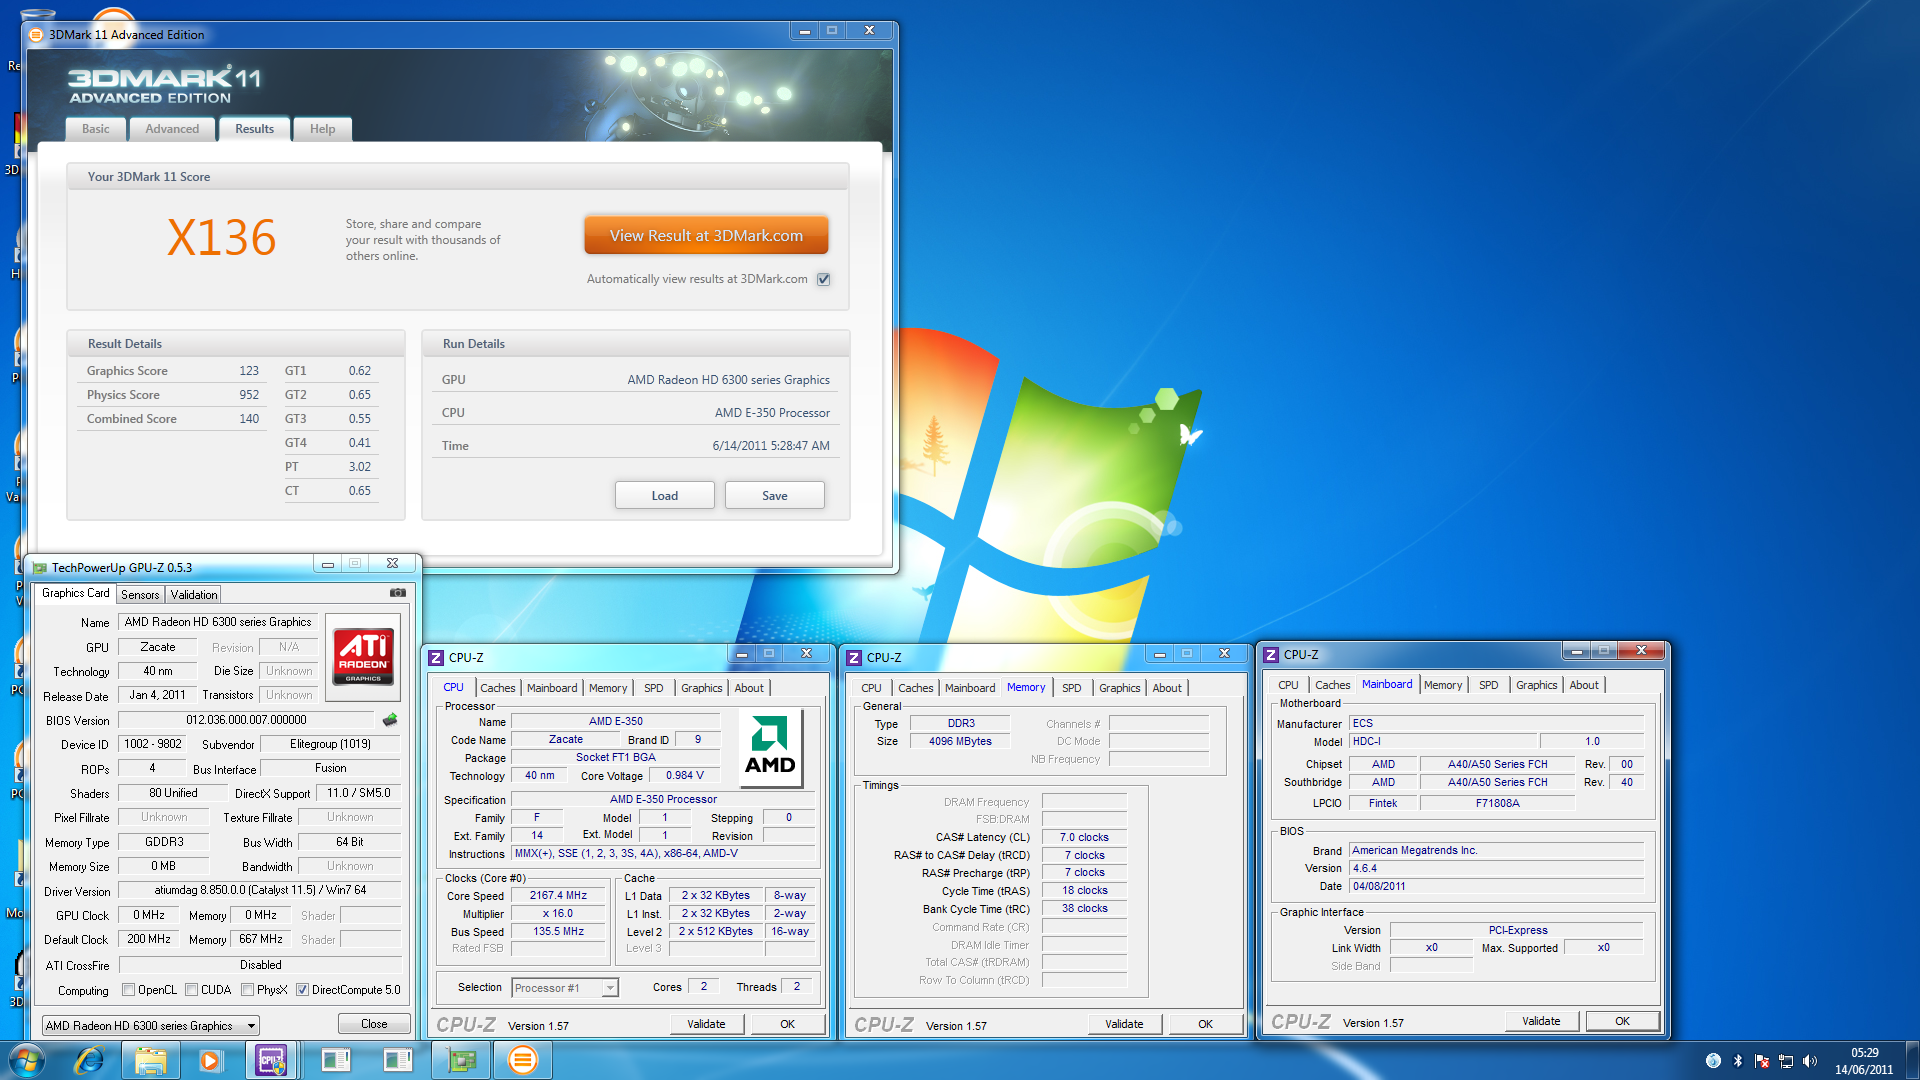Click OK in CPU-Z Memory window
This screenshot has width=1920, height=1080.
point(1205,1024)
